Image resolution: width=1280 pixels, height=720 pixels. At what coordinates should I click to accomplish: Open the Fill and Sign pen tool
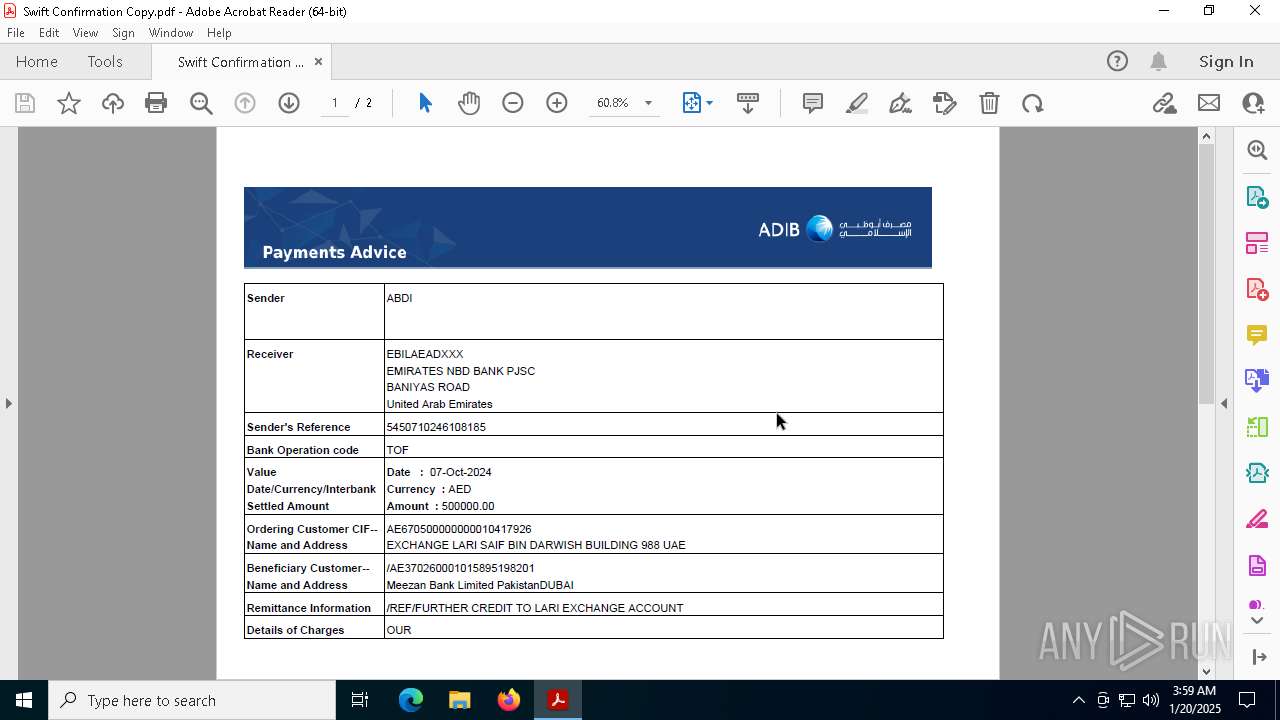tap(900, 103)
